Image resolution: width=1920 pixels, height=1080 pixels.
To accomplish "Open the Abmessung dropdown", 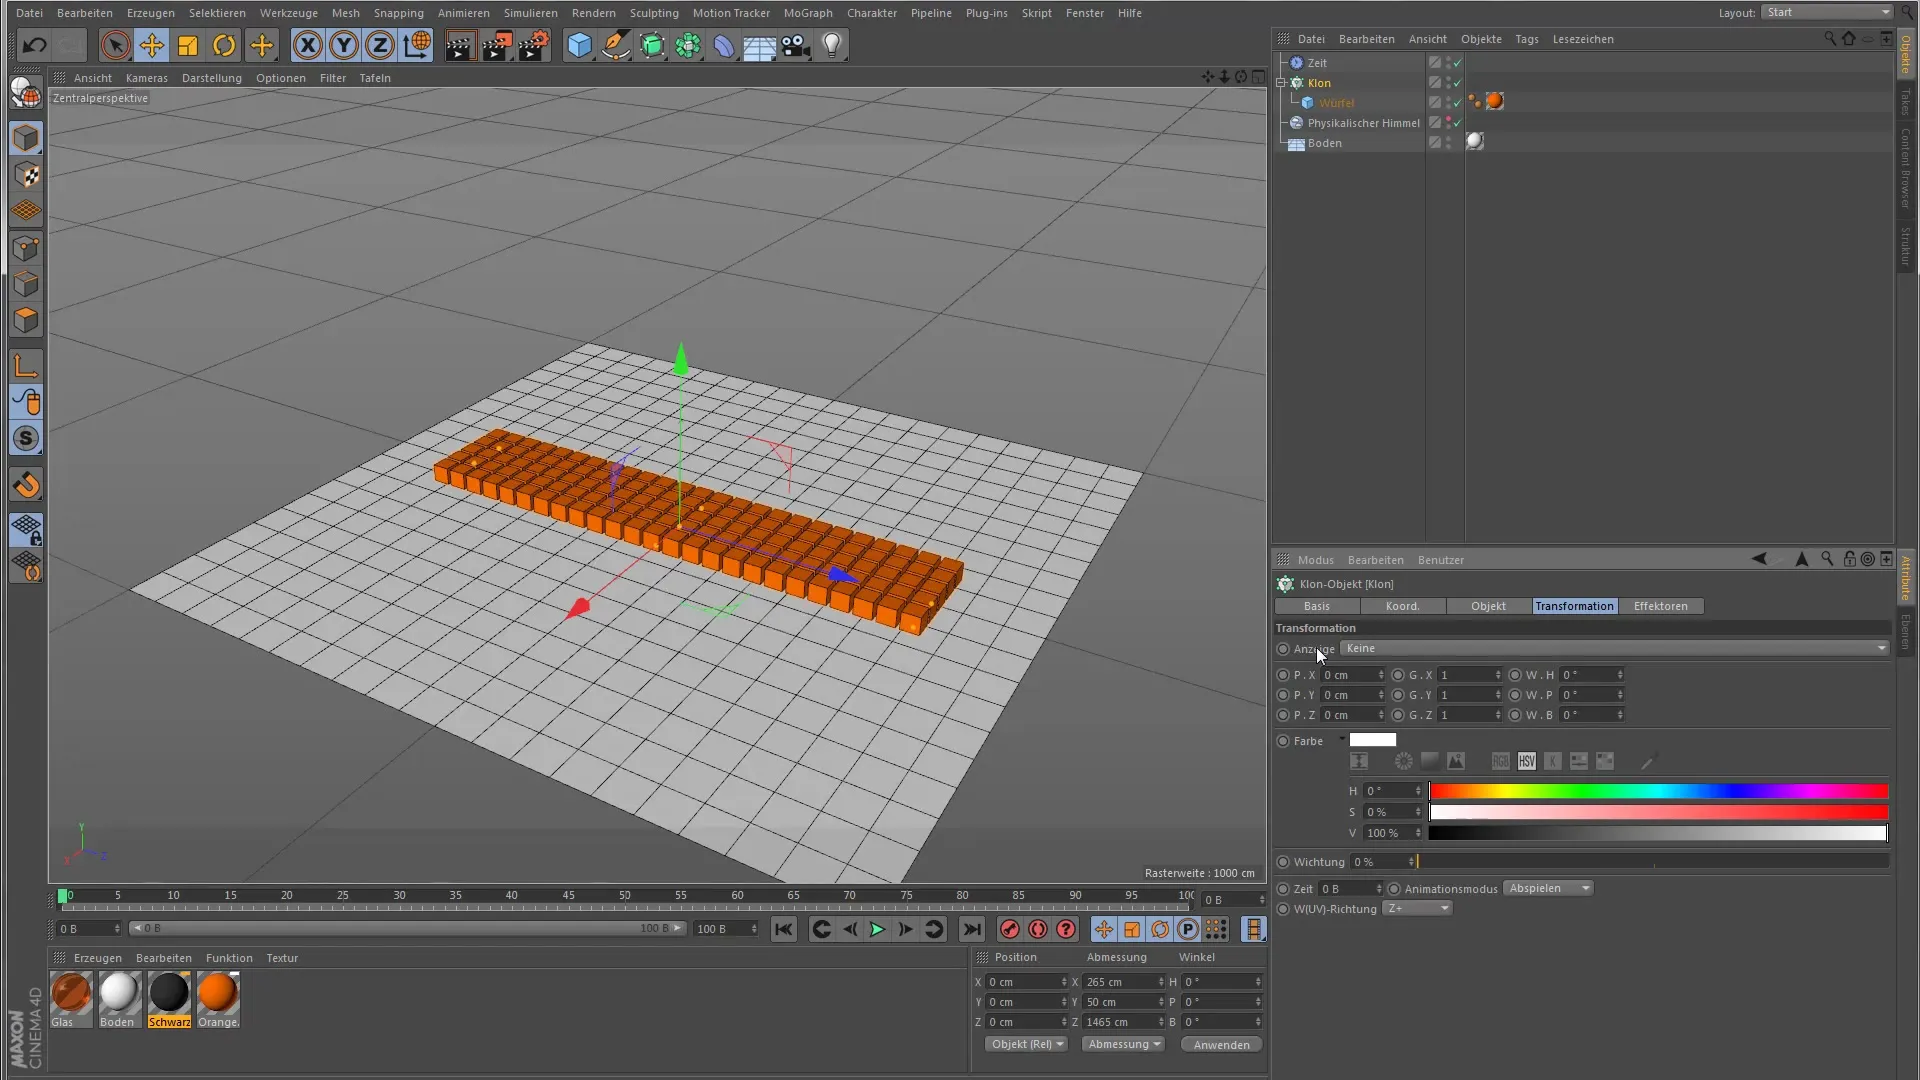I will coord(1123,1044).
